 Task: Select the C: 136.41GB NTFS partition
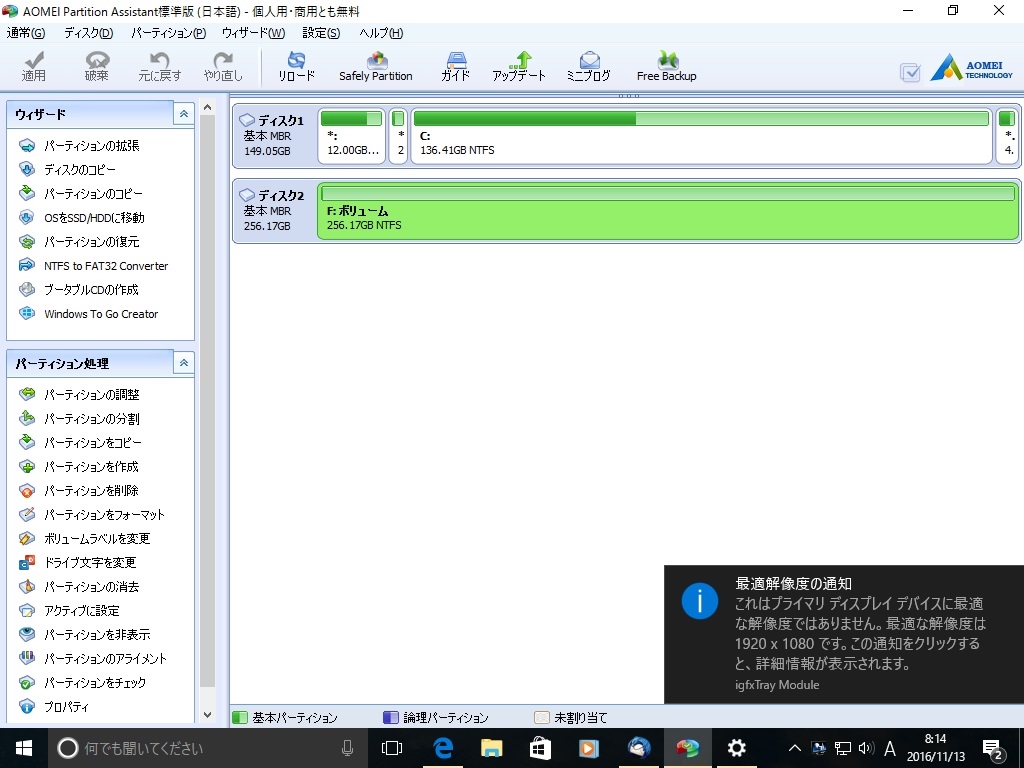click(701, 136)
